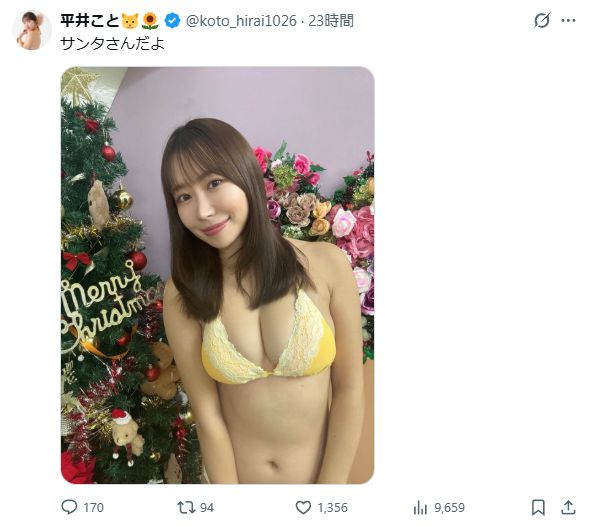Click the 23時間 timestamp link
The height and width of the screenshot is (527, 590).
tap(331, 21)
